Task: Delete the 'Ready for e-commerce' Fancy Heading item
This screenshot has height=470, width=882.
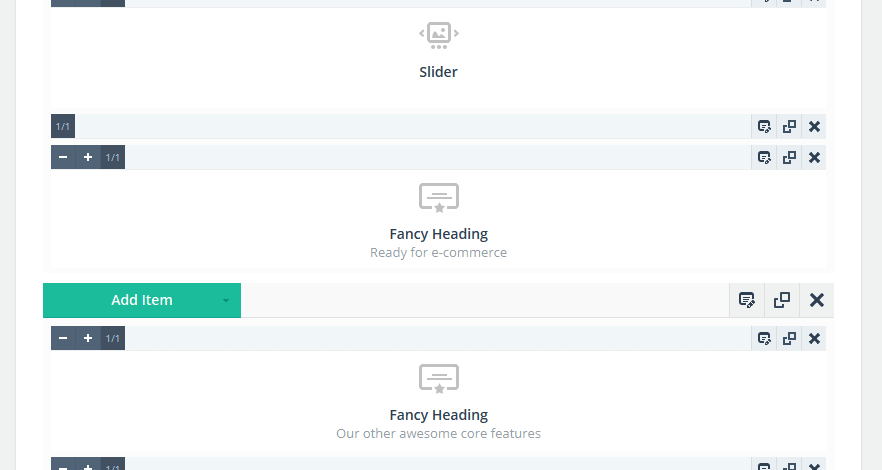Action: 814,157
